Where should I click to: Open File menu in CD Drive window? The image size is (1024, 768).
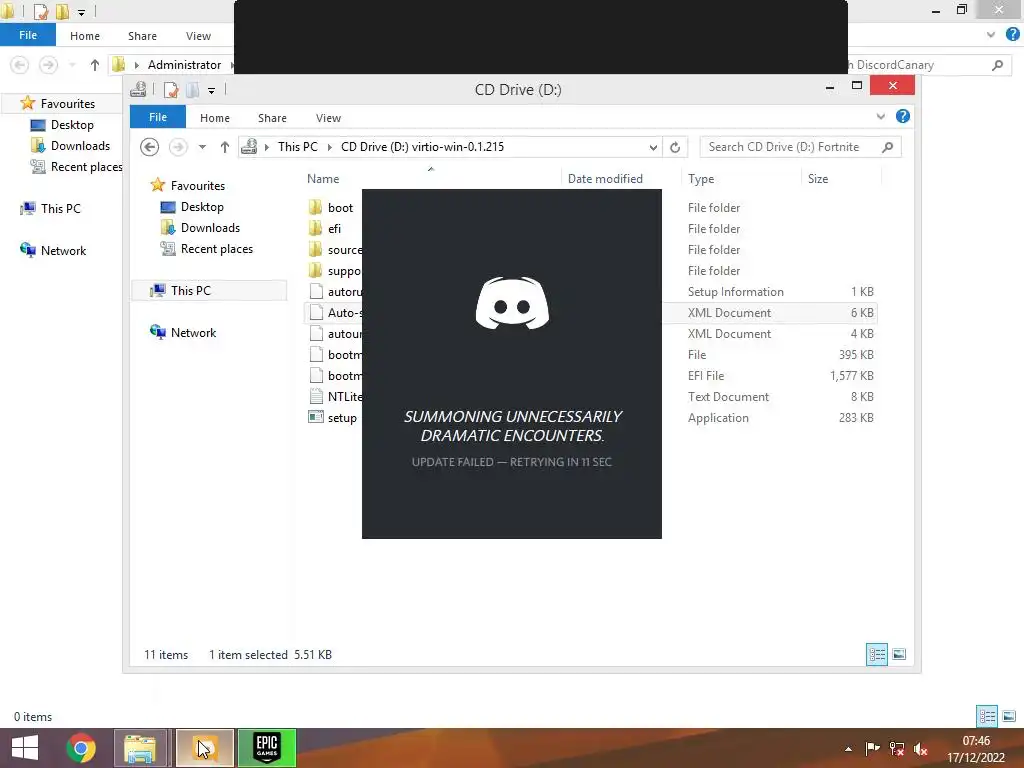(157, 117)
